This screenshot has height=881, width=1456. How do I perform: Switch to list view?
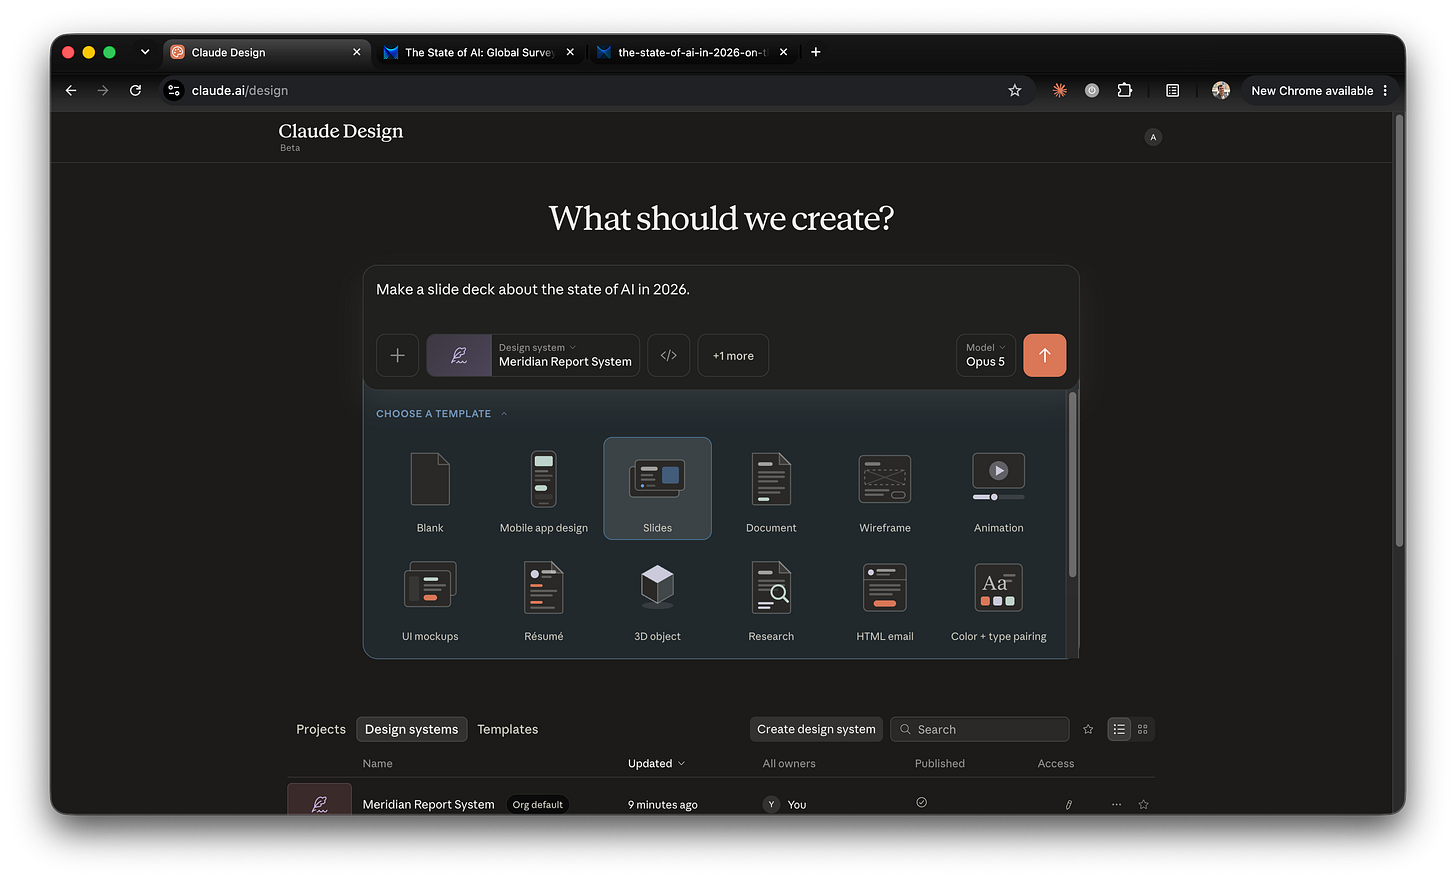[1119, 729]
